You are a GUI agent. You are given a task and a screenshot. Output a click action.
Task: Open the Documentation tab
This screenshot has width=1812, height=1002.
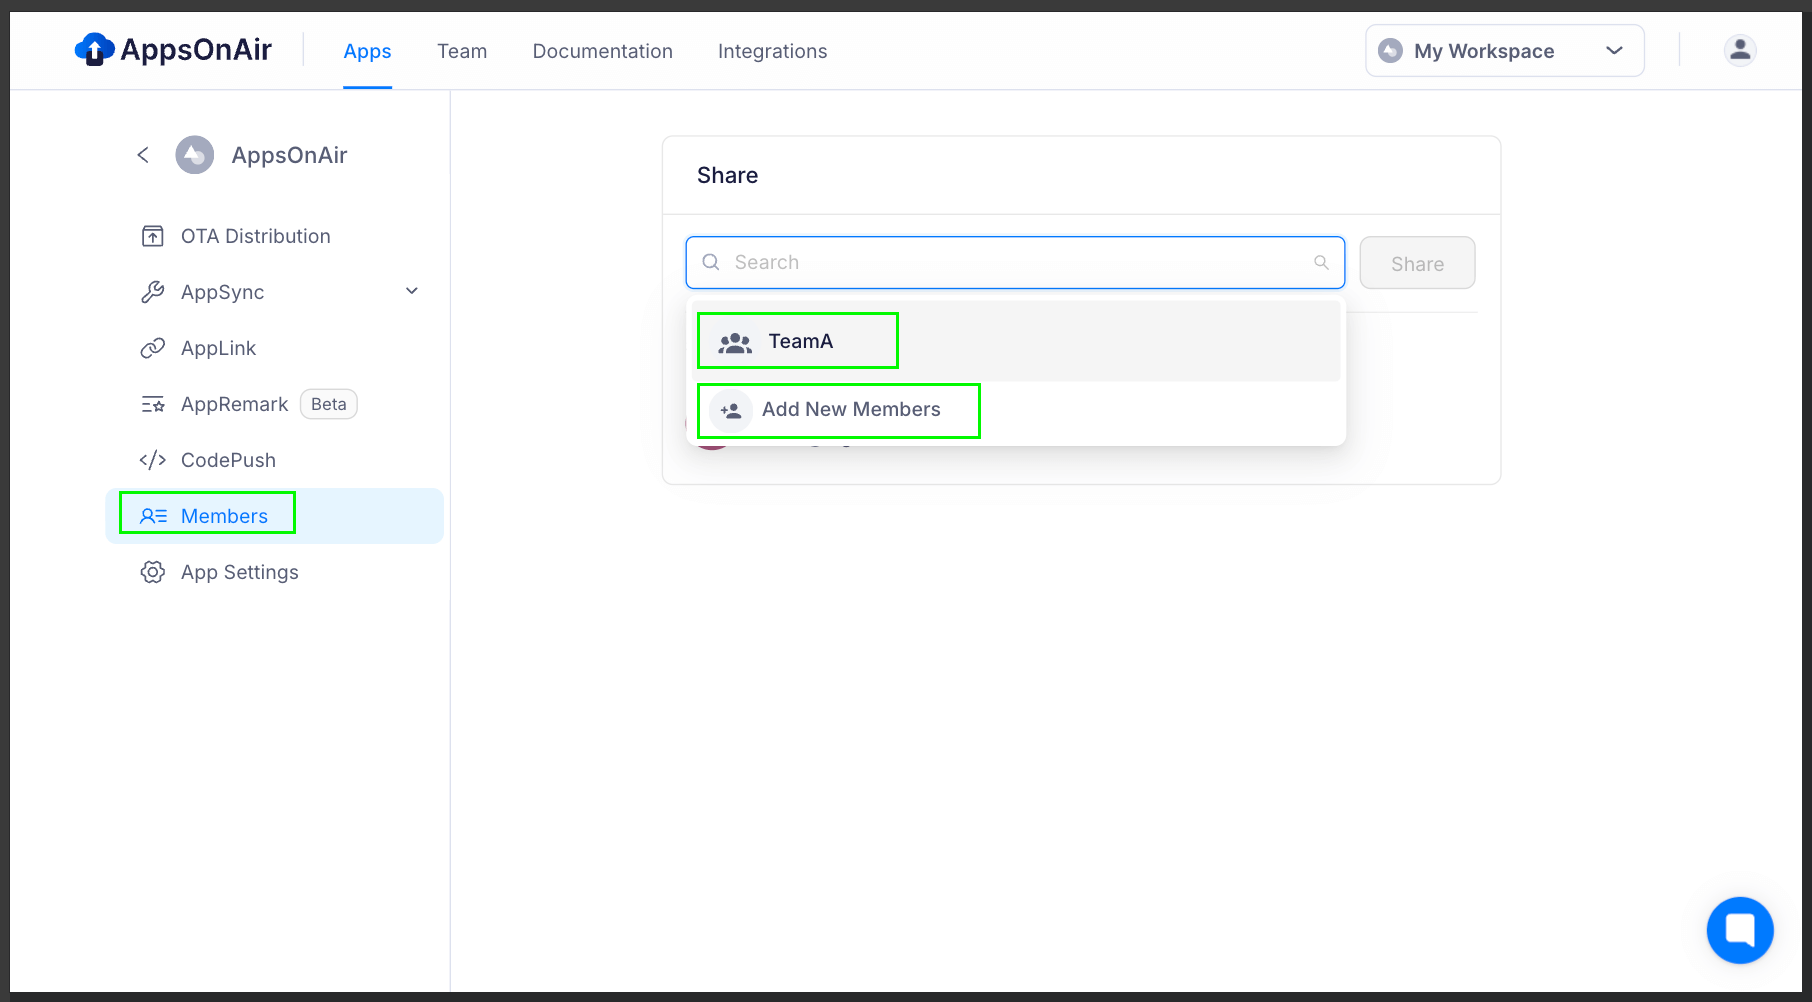click(x=602, y=51)
